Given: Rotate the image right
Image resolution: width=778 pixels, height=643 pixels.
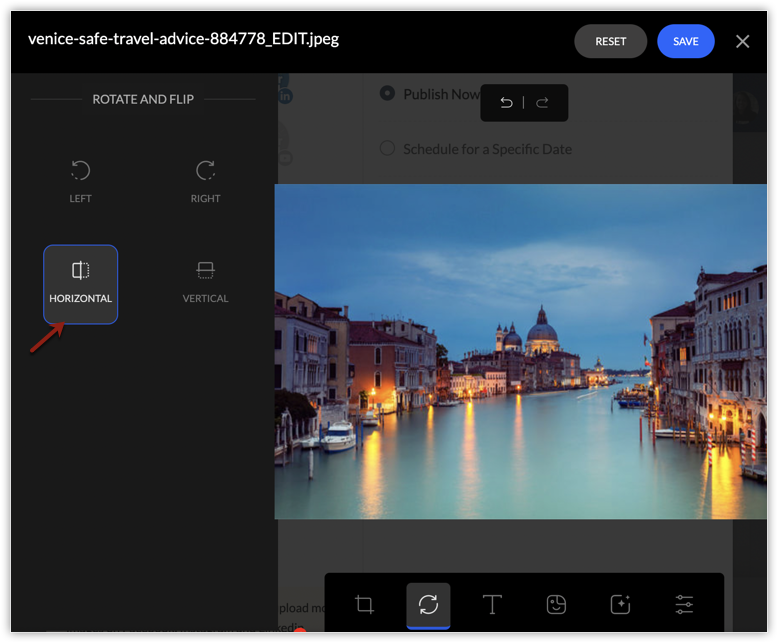Looking at the screenshot, I should point(205,182).
